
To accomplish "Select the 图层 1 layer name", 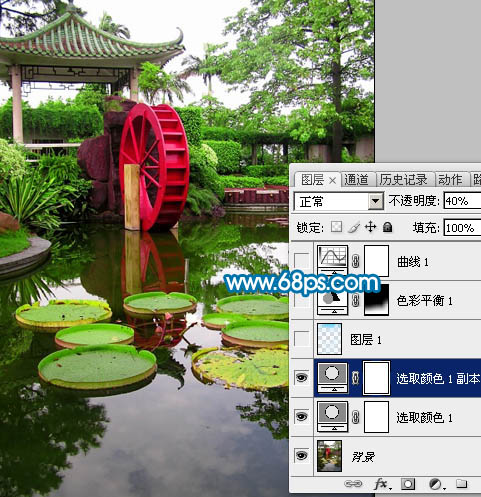I will pos(365,340).
